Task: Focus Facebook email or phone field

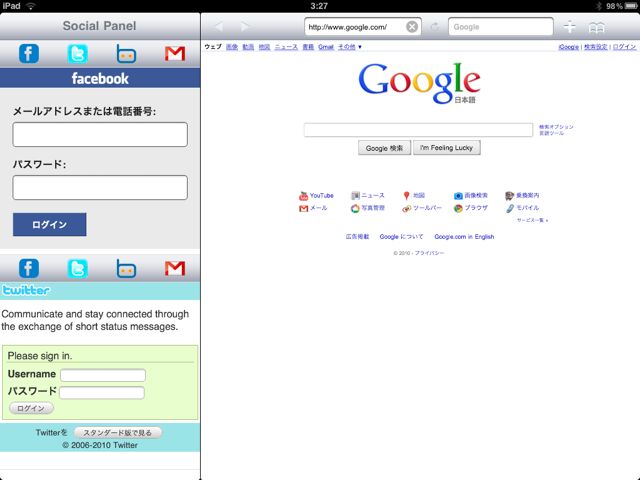Action: 100,134
